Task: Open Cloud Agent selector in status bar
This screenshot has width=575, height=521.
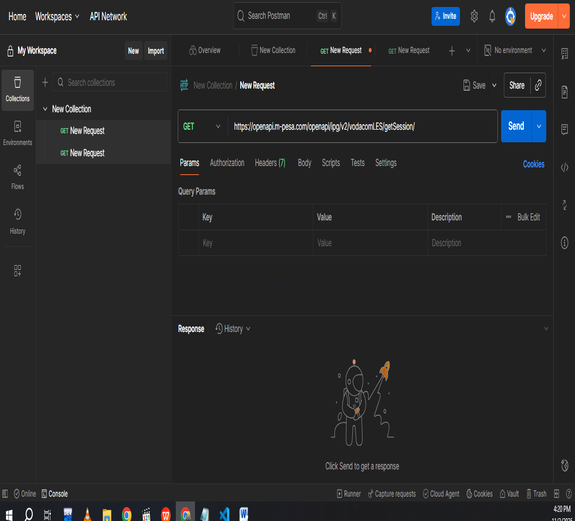Action: tap(441, 494)
